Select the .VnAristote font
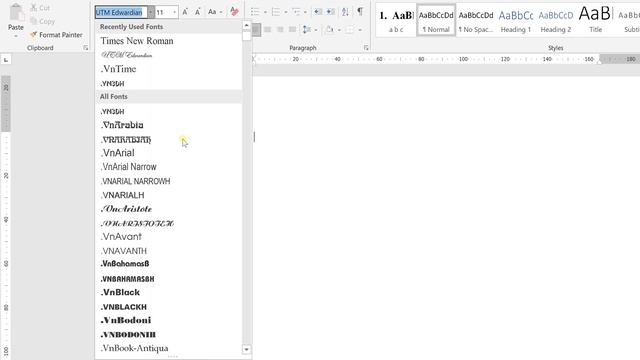 169,209
